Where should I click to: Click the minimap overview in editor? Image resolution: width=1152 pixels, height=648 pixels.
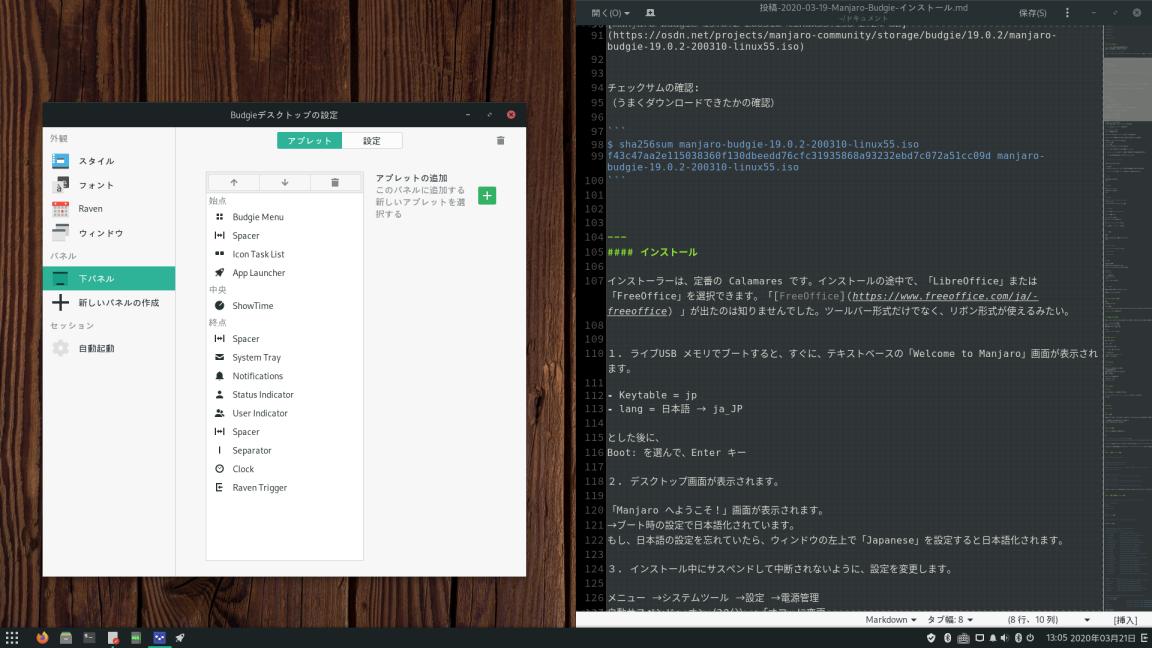(1127, 316)
